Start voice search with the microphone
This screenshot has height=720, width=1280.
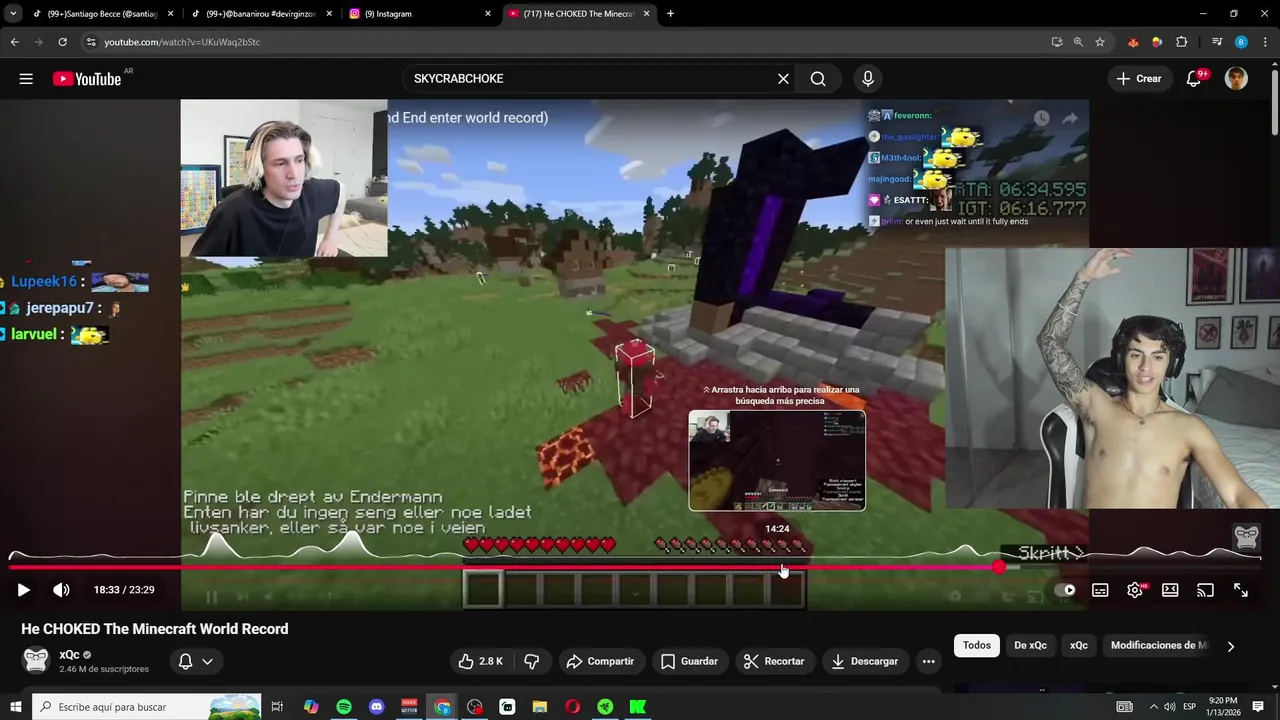tap(868, 79)
